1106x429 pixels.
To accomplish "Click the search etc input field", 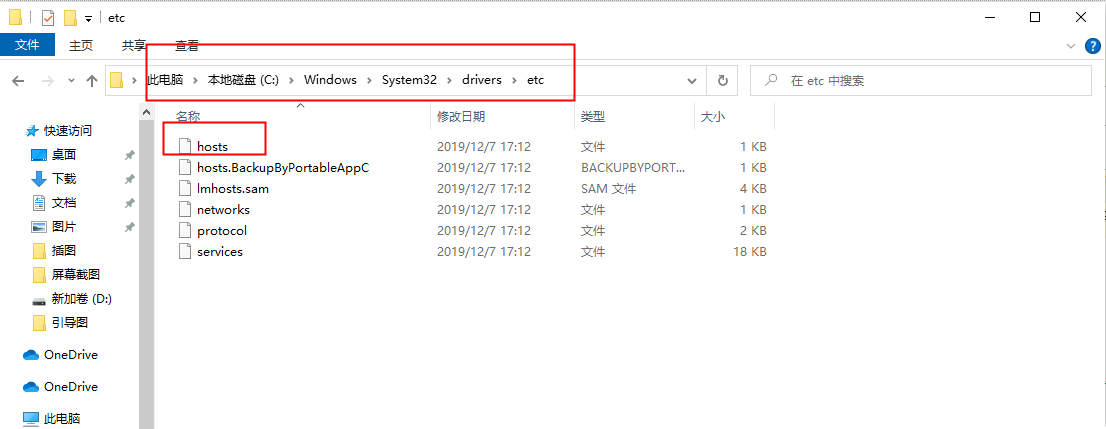I will 920,80.
